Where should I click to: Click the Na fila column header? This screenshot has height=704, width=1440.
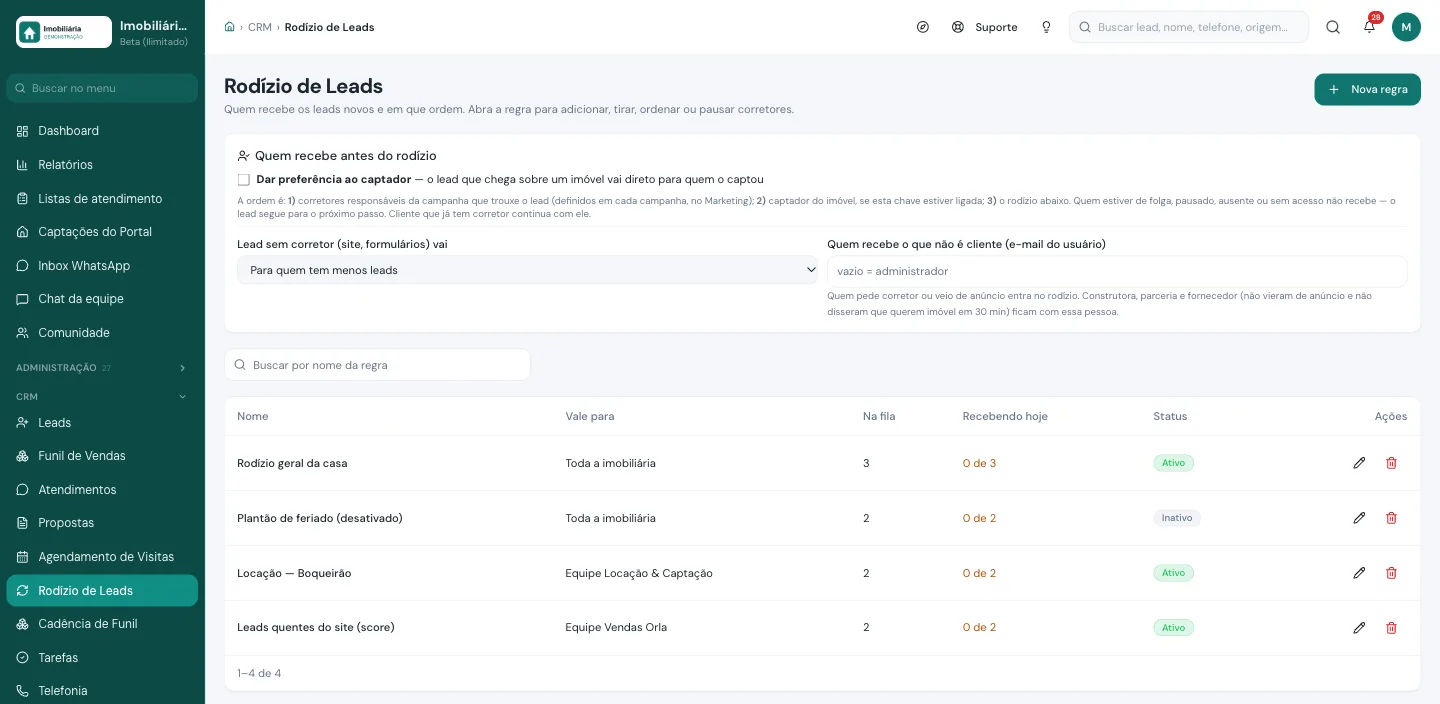pyautogui.click(x=879, y=416)
